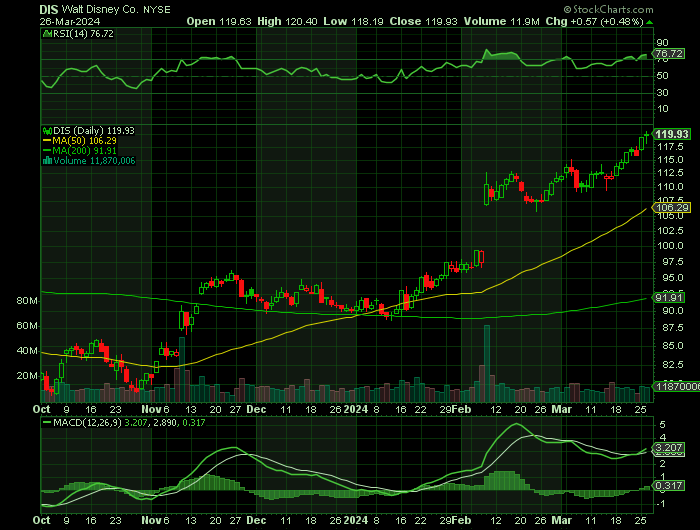Click the RSI(14) 76.72 indicator label
700x530 pixels.
click(x=83, y=33)
